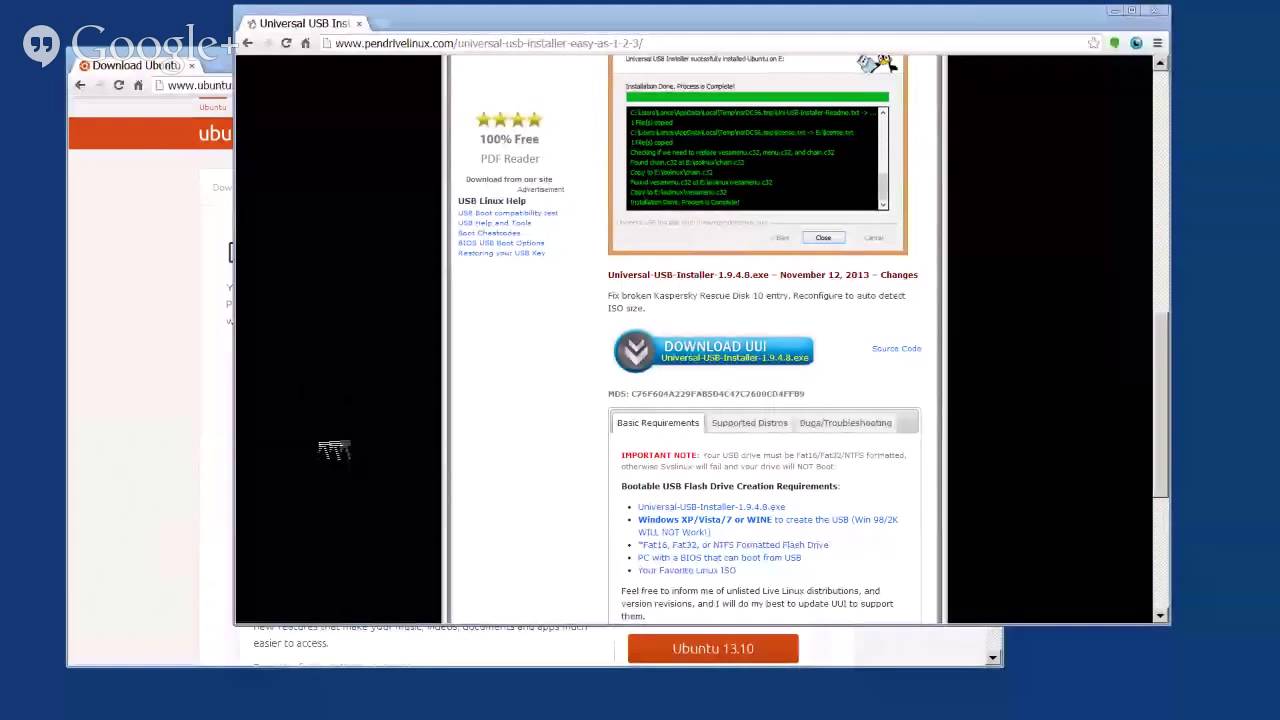Click the MD5 checksum text

pyautogui.click(x=706, y=394)
